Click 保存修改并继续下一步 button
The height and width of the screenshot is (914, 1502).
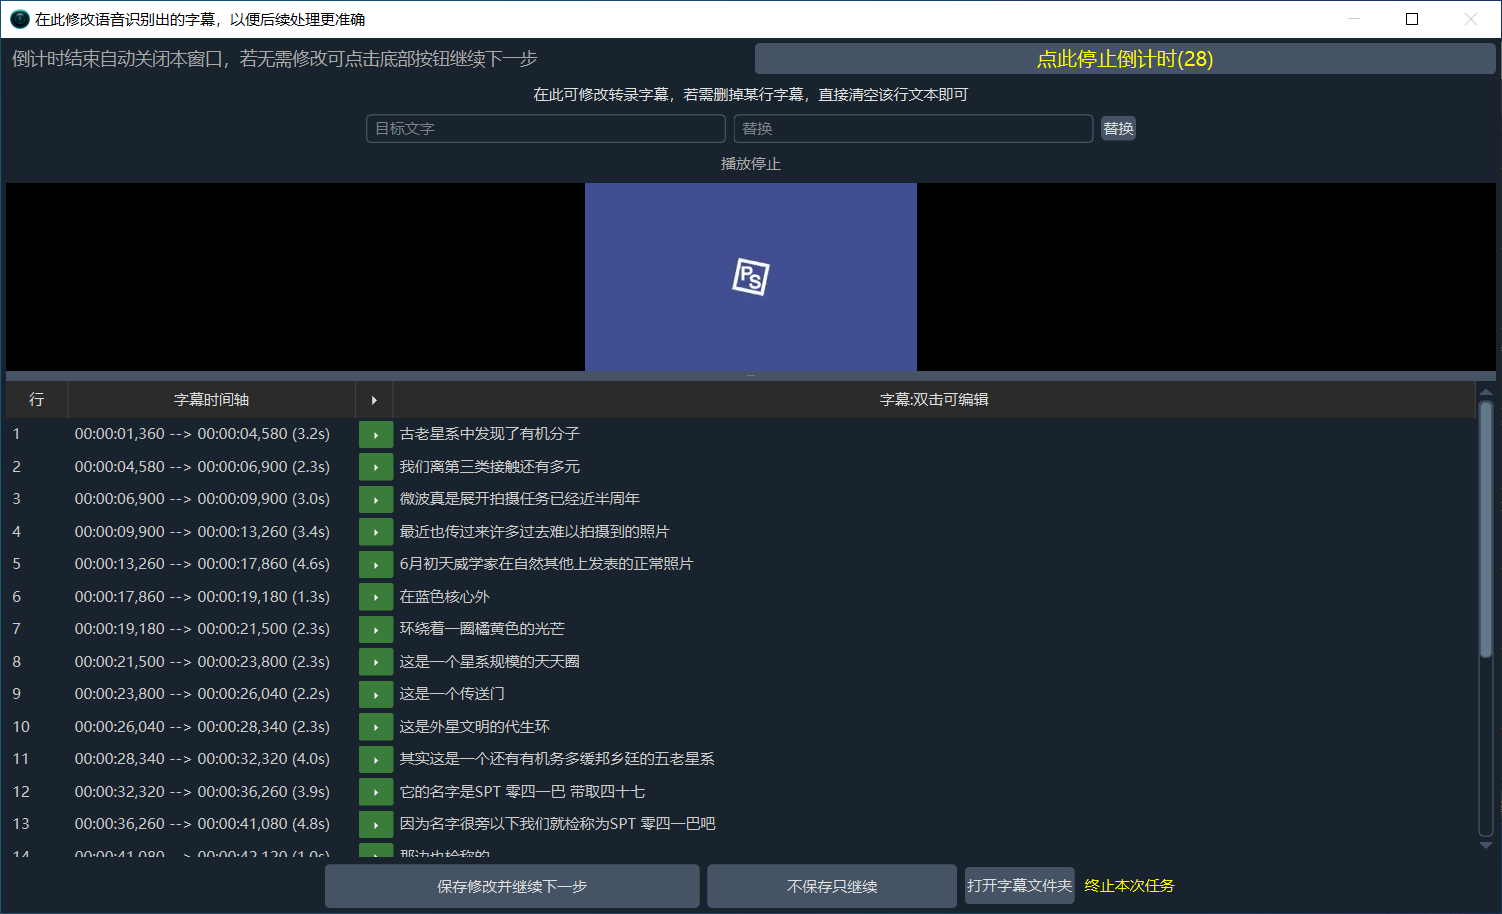click(512, 887)
